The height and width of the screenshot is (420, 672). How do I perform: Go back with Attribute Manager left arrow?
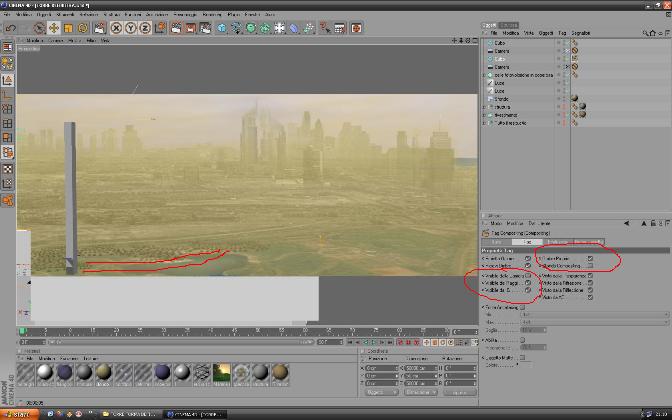tap(627, 223)
